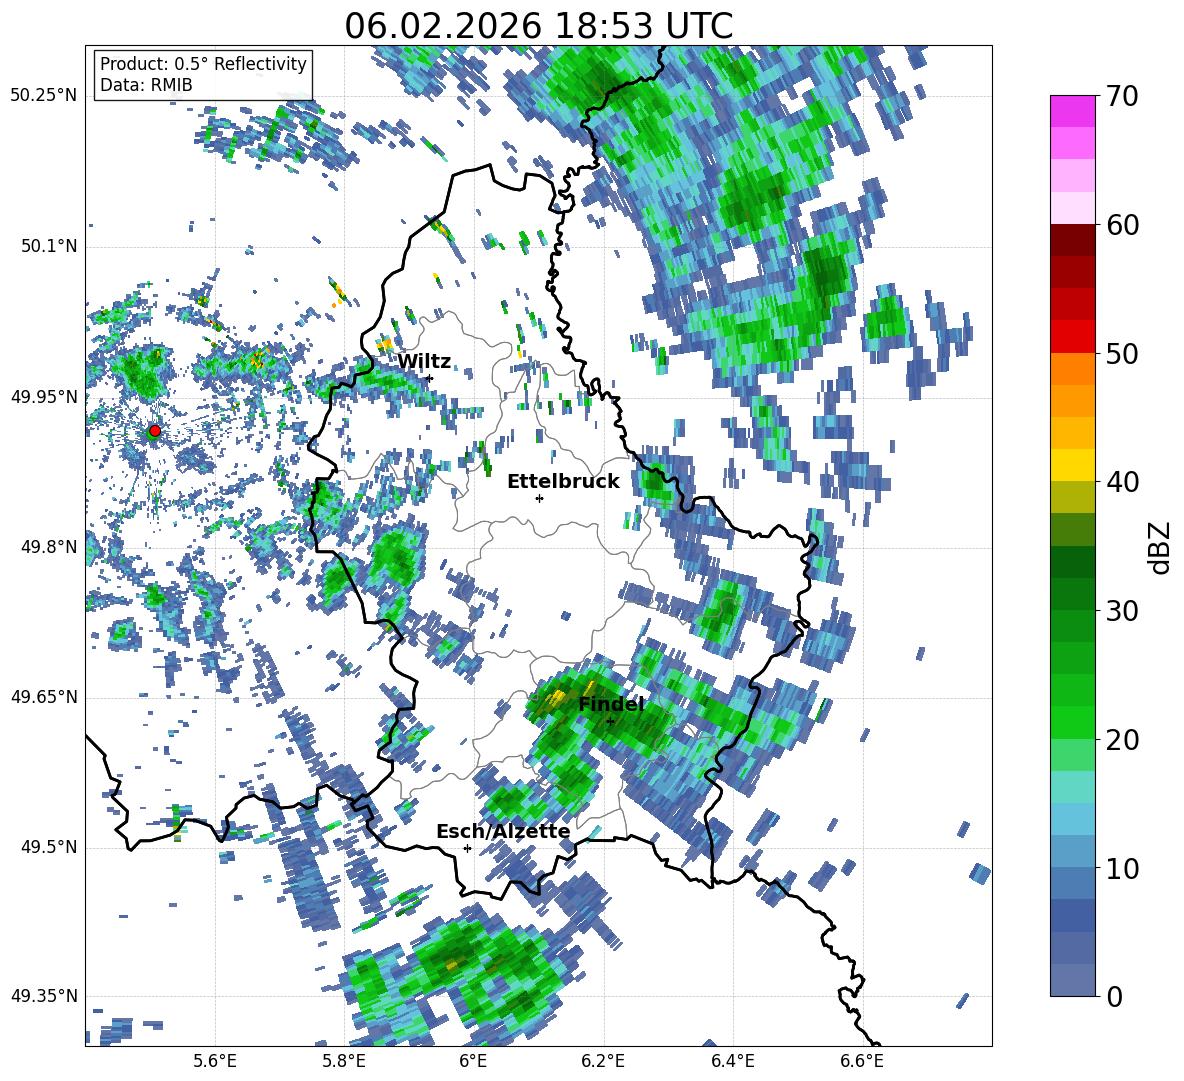Click the cross marker below Findel label
This screenshot has width=1184, height=1081.
[x=610, y=721]
